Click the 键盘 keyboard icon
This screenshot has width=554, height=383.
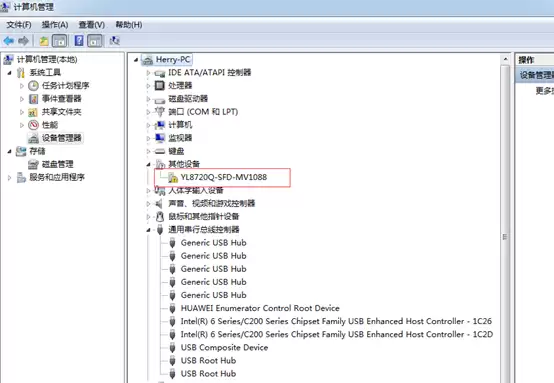160,151
